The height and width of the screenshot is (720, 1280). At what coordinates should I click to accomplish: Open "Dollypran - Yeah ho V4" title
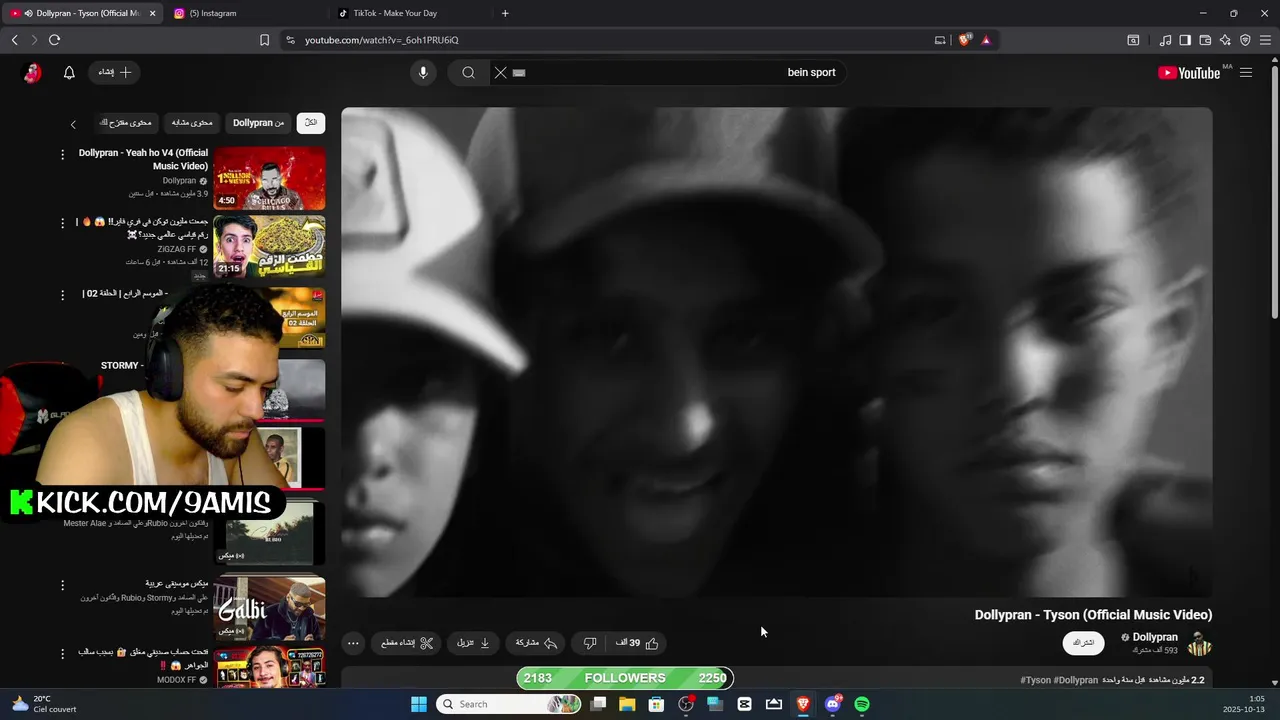pos(144,159)
